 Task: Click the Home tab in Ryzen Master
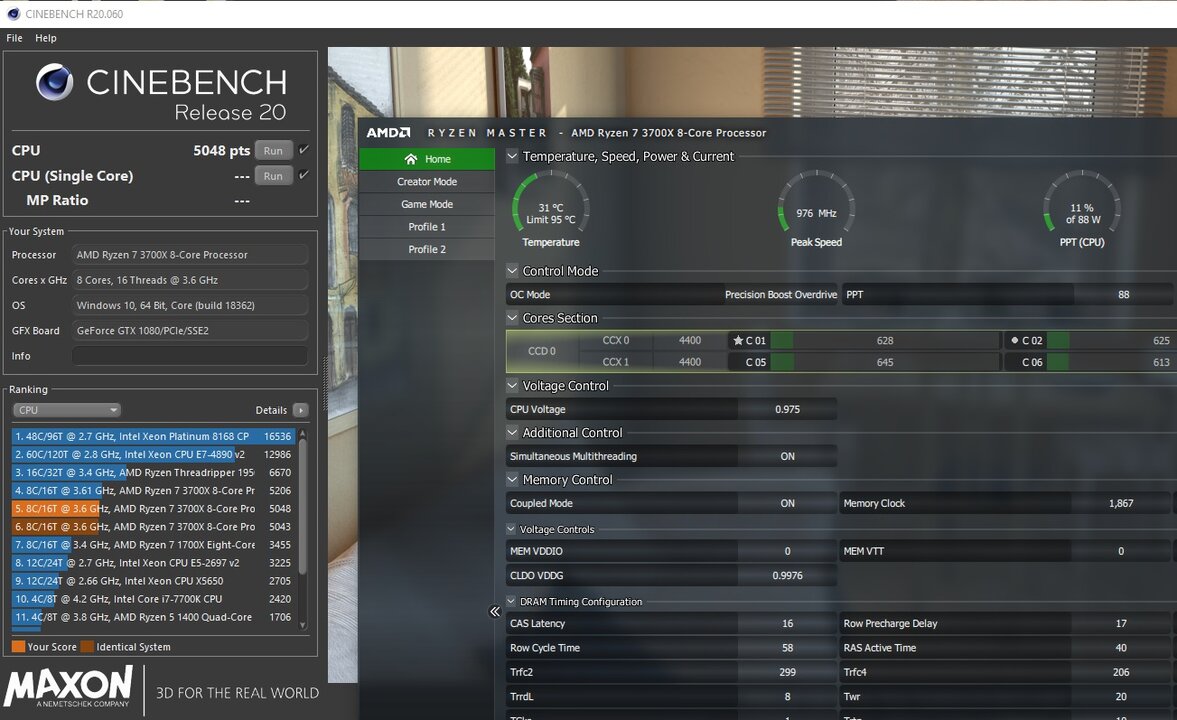point(426,159)
